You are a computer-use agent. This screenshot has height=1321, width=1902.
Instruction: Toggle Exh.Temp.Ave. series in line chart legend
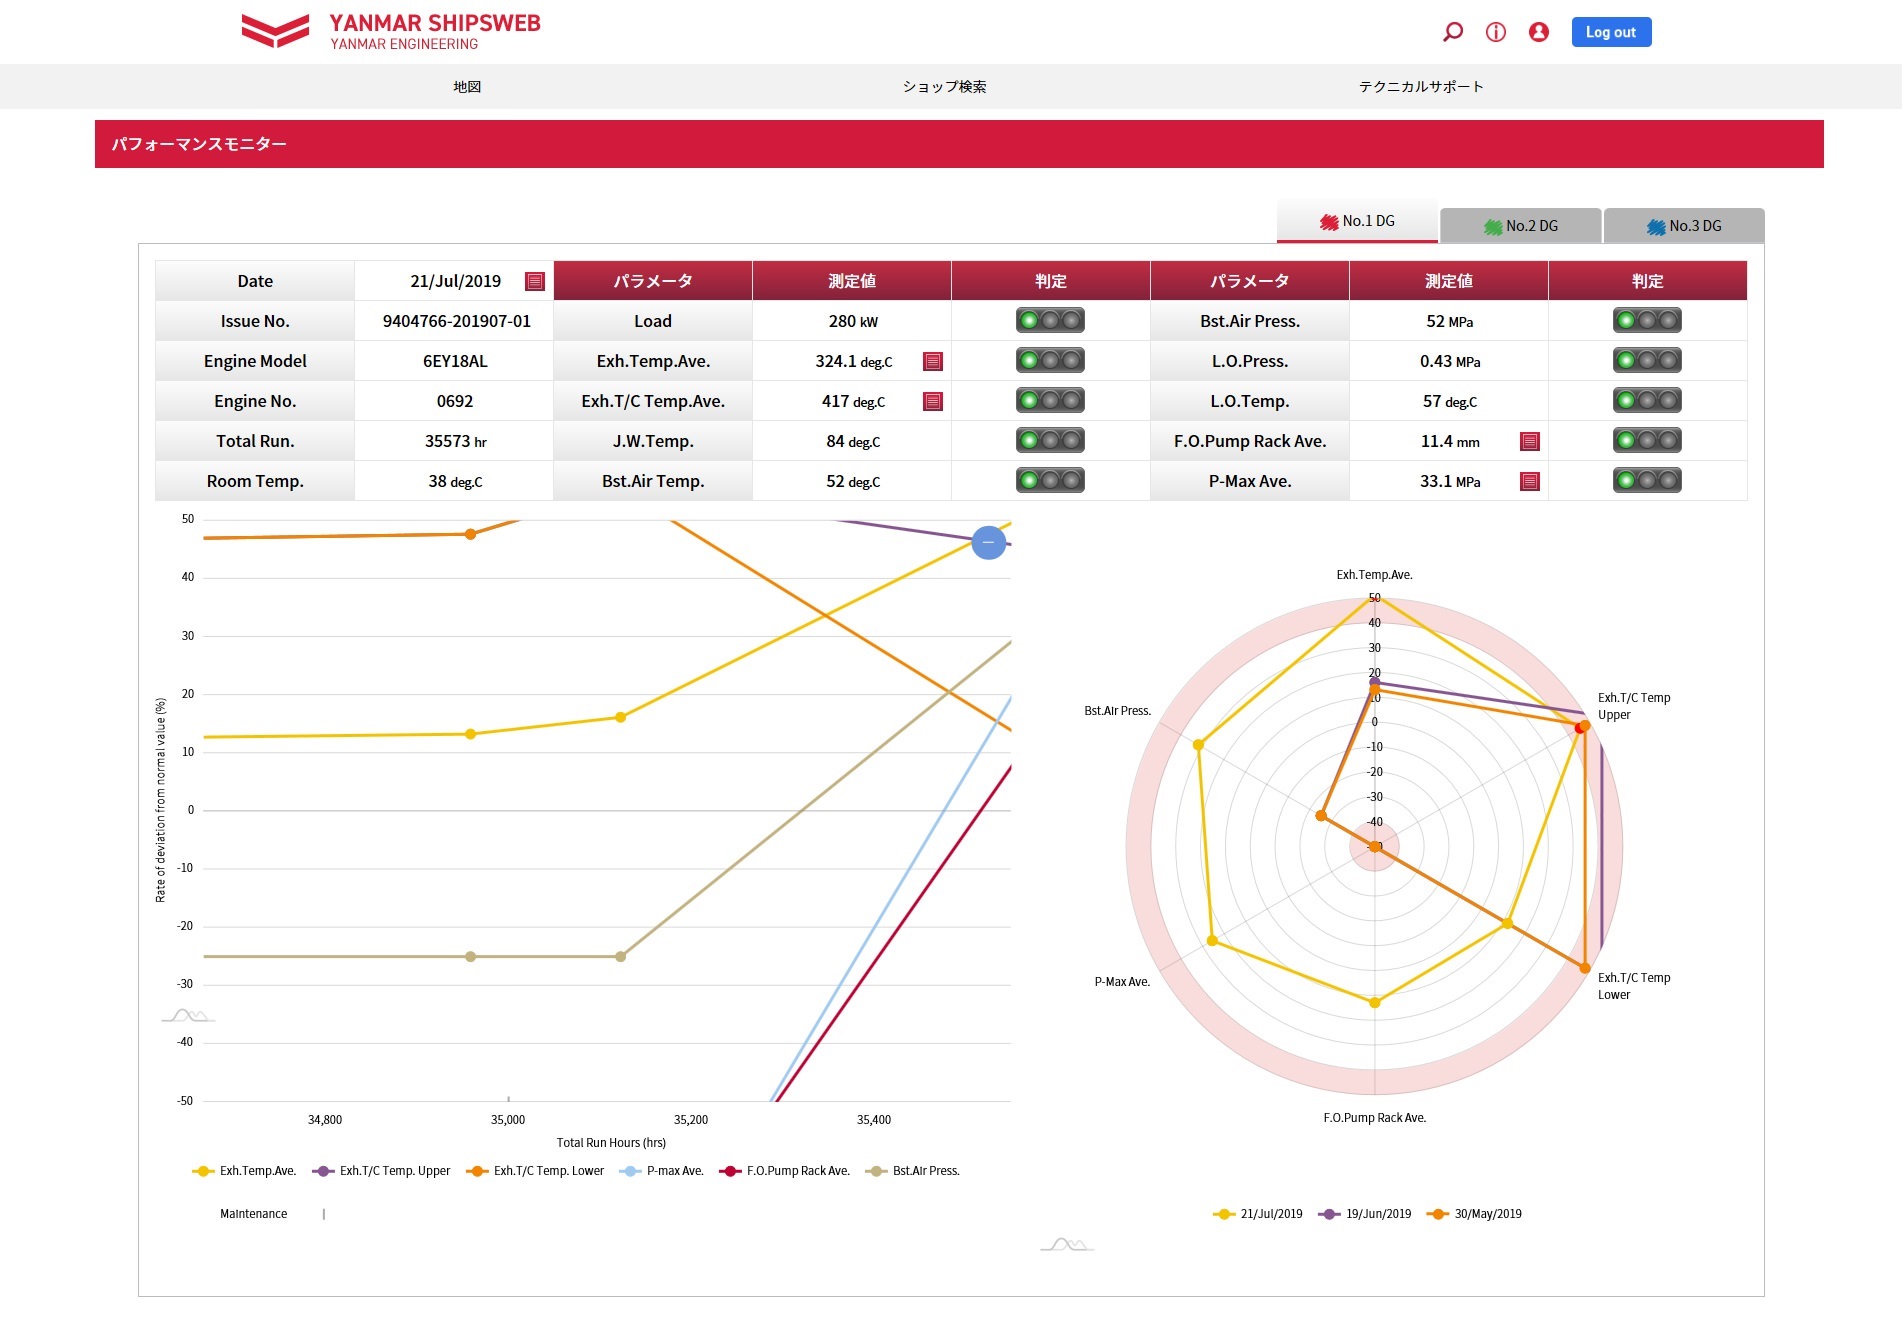[x=245, y=1171]
